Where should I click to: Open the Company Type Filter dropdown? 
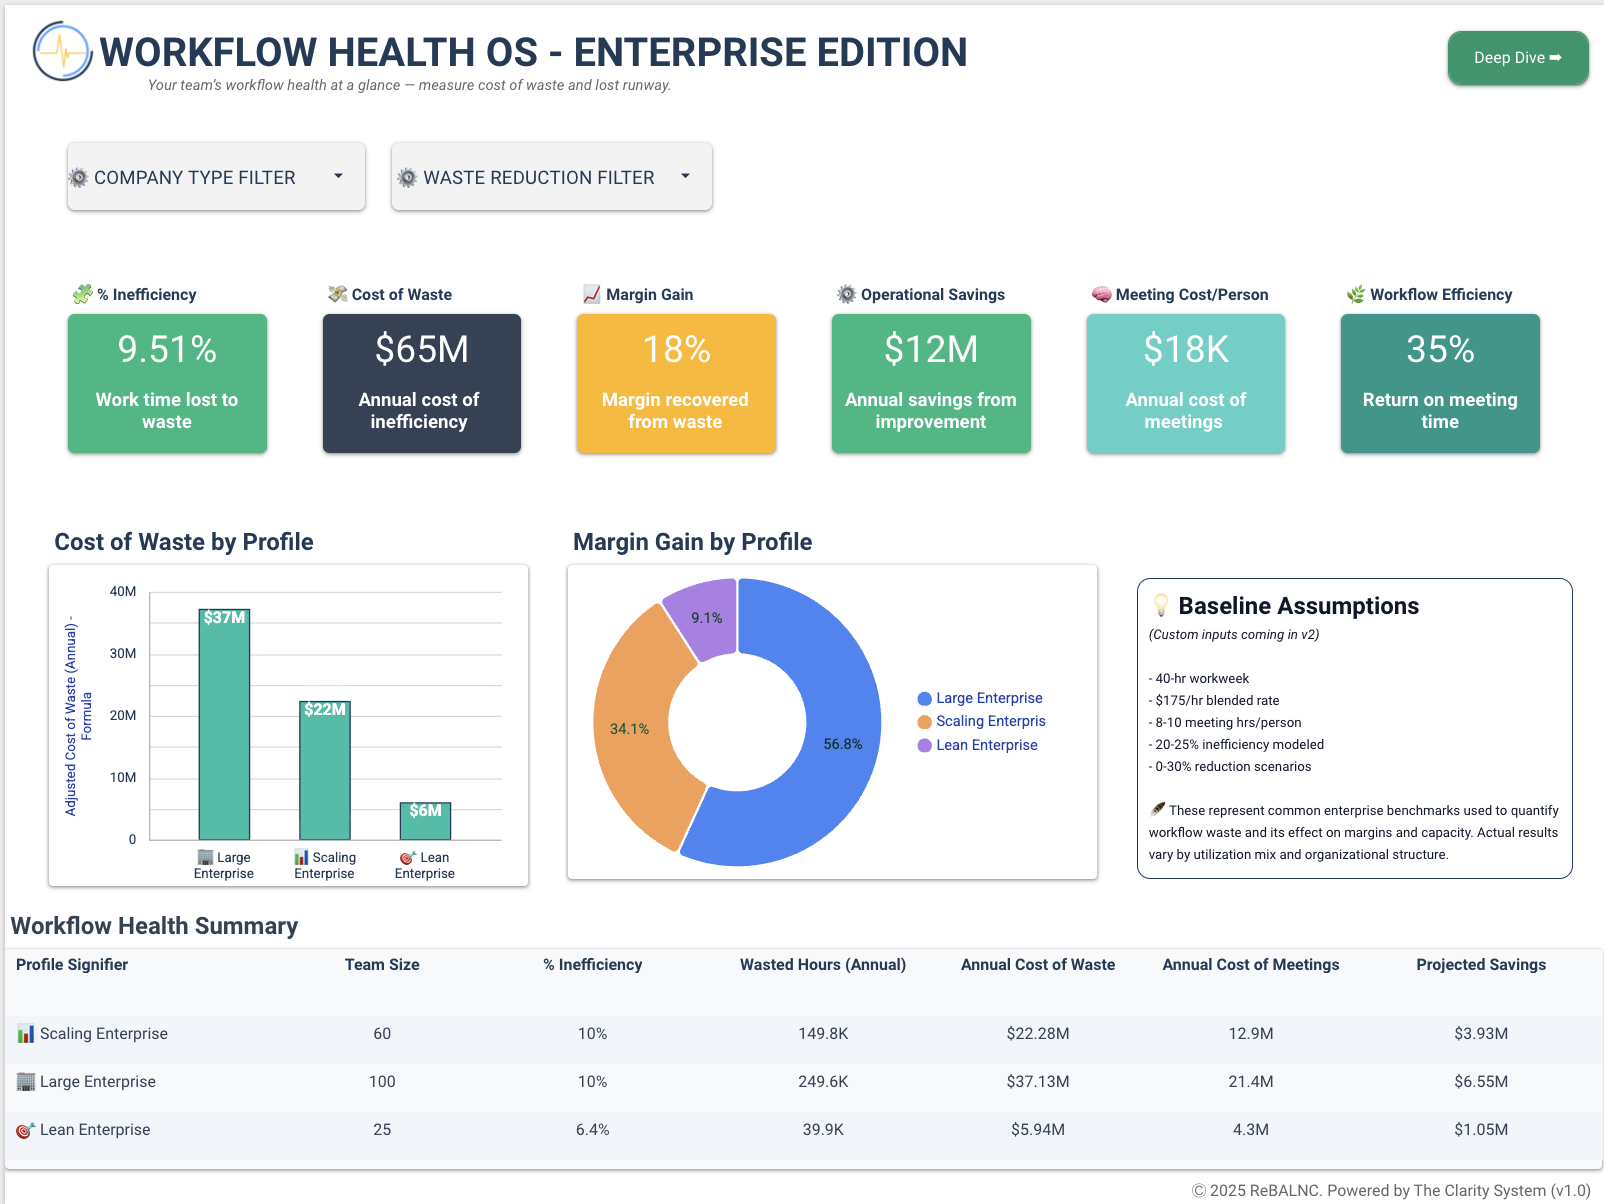tap(215, 177)
